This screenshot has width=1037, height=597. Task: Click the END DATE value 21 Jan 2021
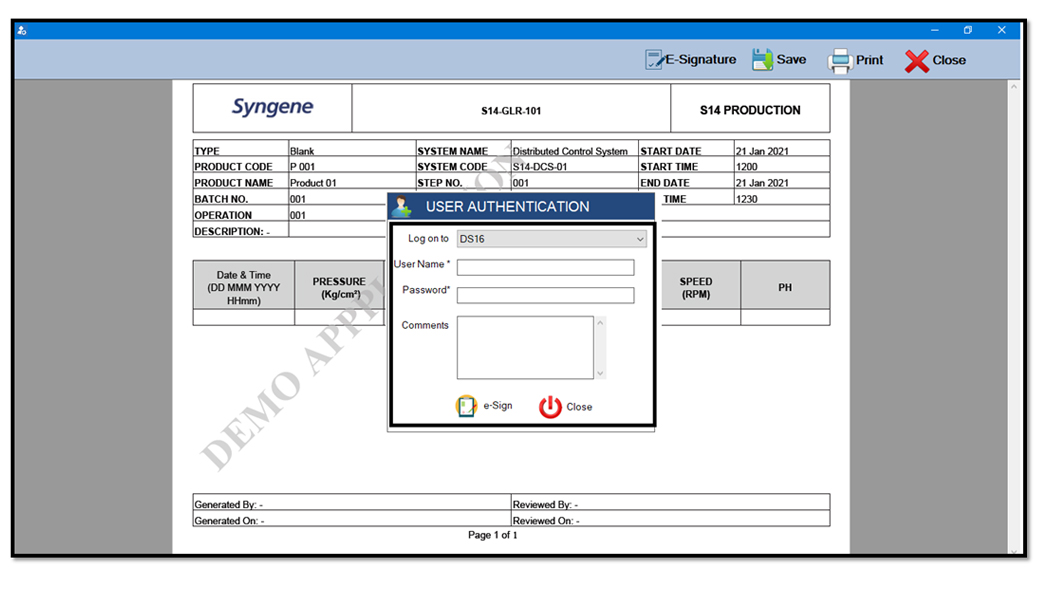(x=762, y=183)
